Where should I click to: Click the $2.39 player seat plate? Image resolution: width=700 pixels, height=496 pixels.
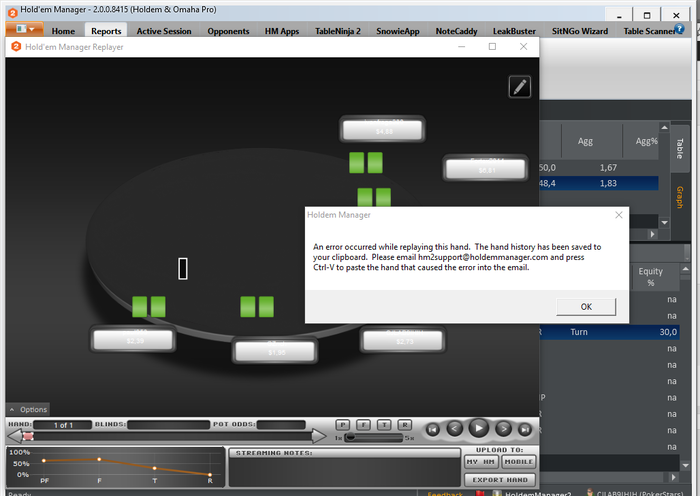coord(133,339)
